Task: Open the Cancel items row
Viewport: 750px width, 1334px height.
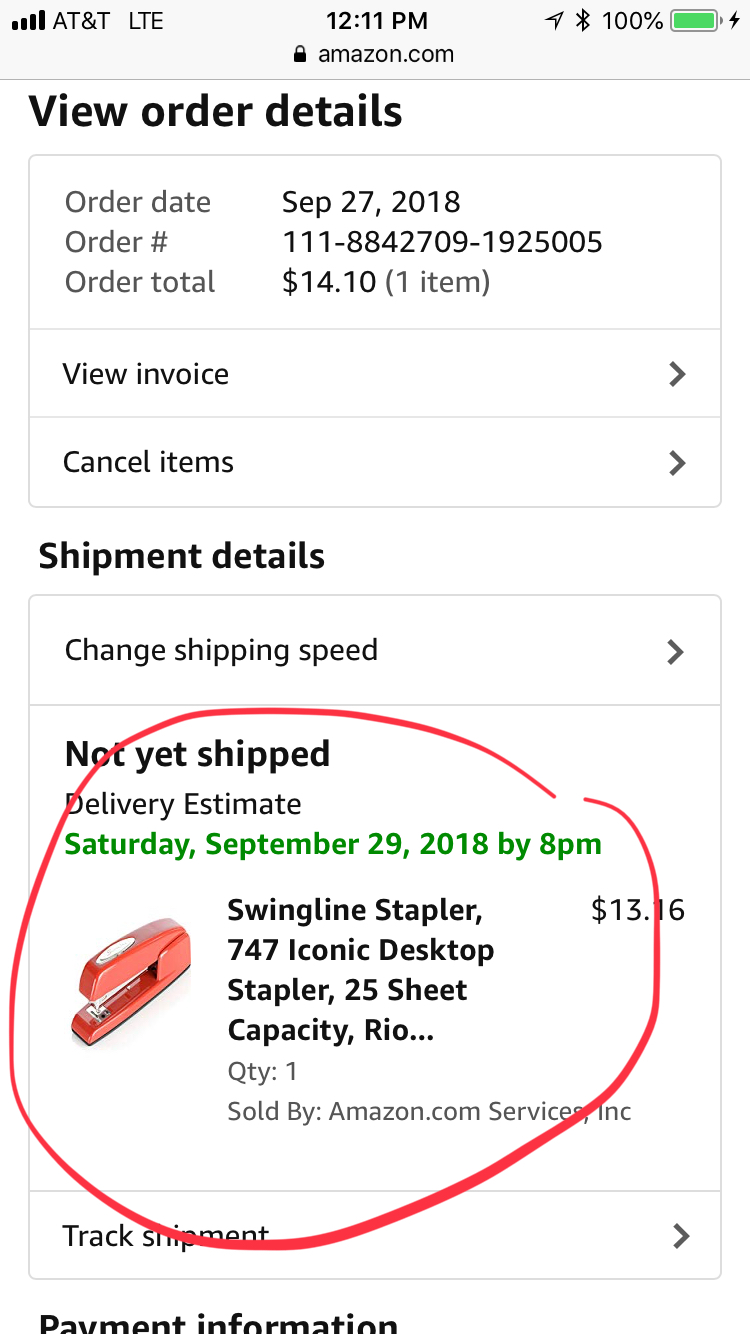Action: [148, 462]
